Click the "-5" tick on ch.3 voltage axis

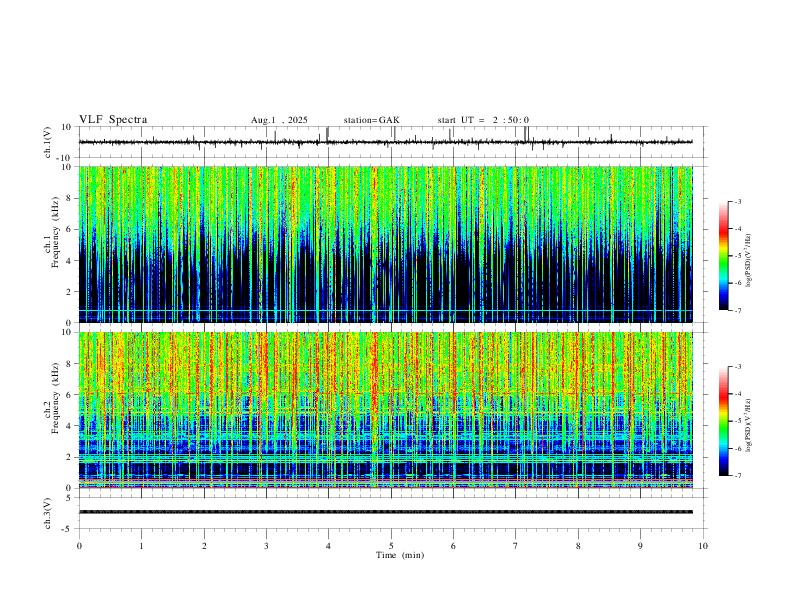pos(68,529)
